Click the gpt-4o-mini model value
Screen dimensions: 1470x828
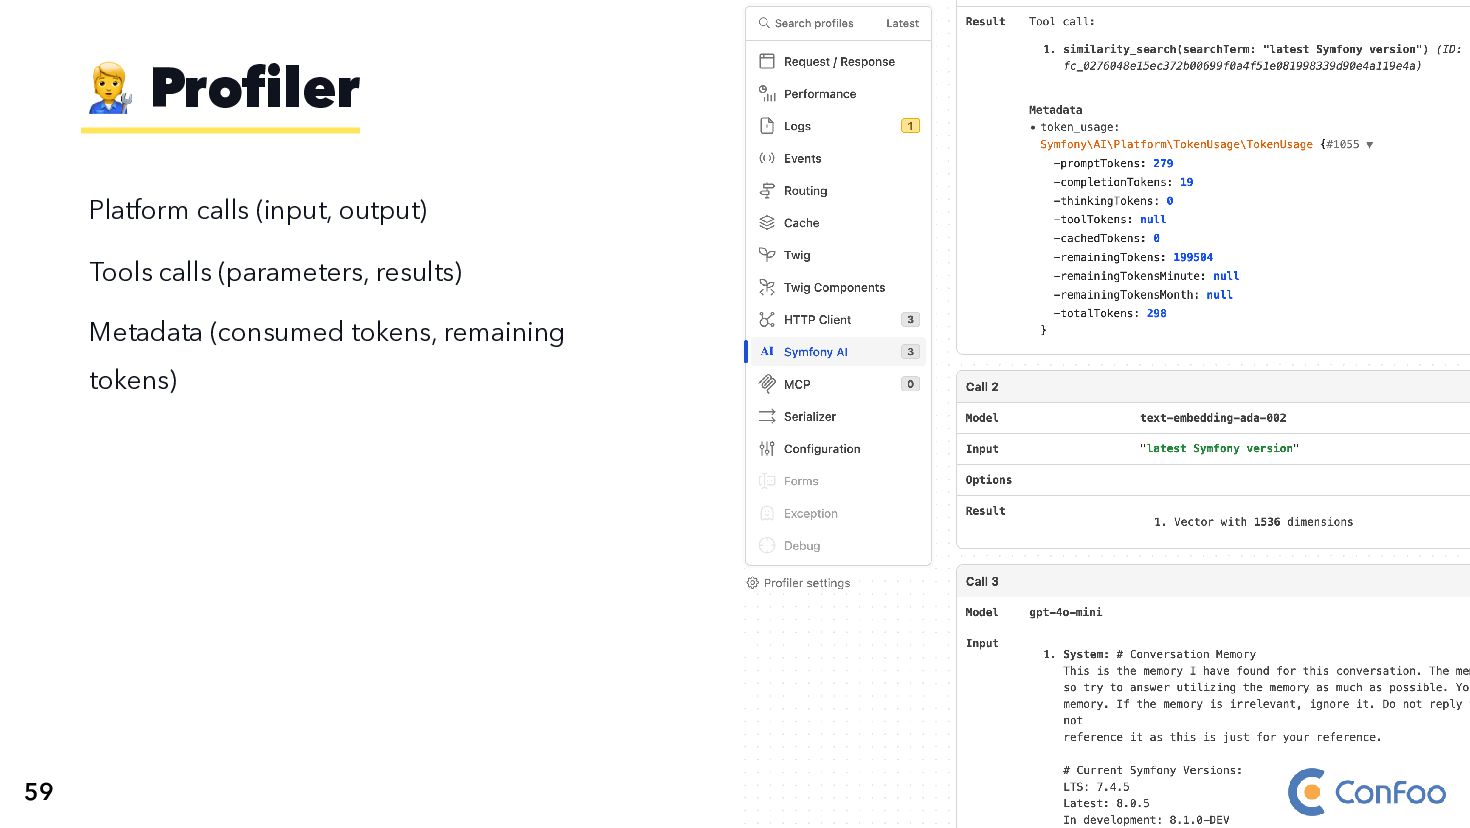pos(1066,612)
